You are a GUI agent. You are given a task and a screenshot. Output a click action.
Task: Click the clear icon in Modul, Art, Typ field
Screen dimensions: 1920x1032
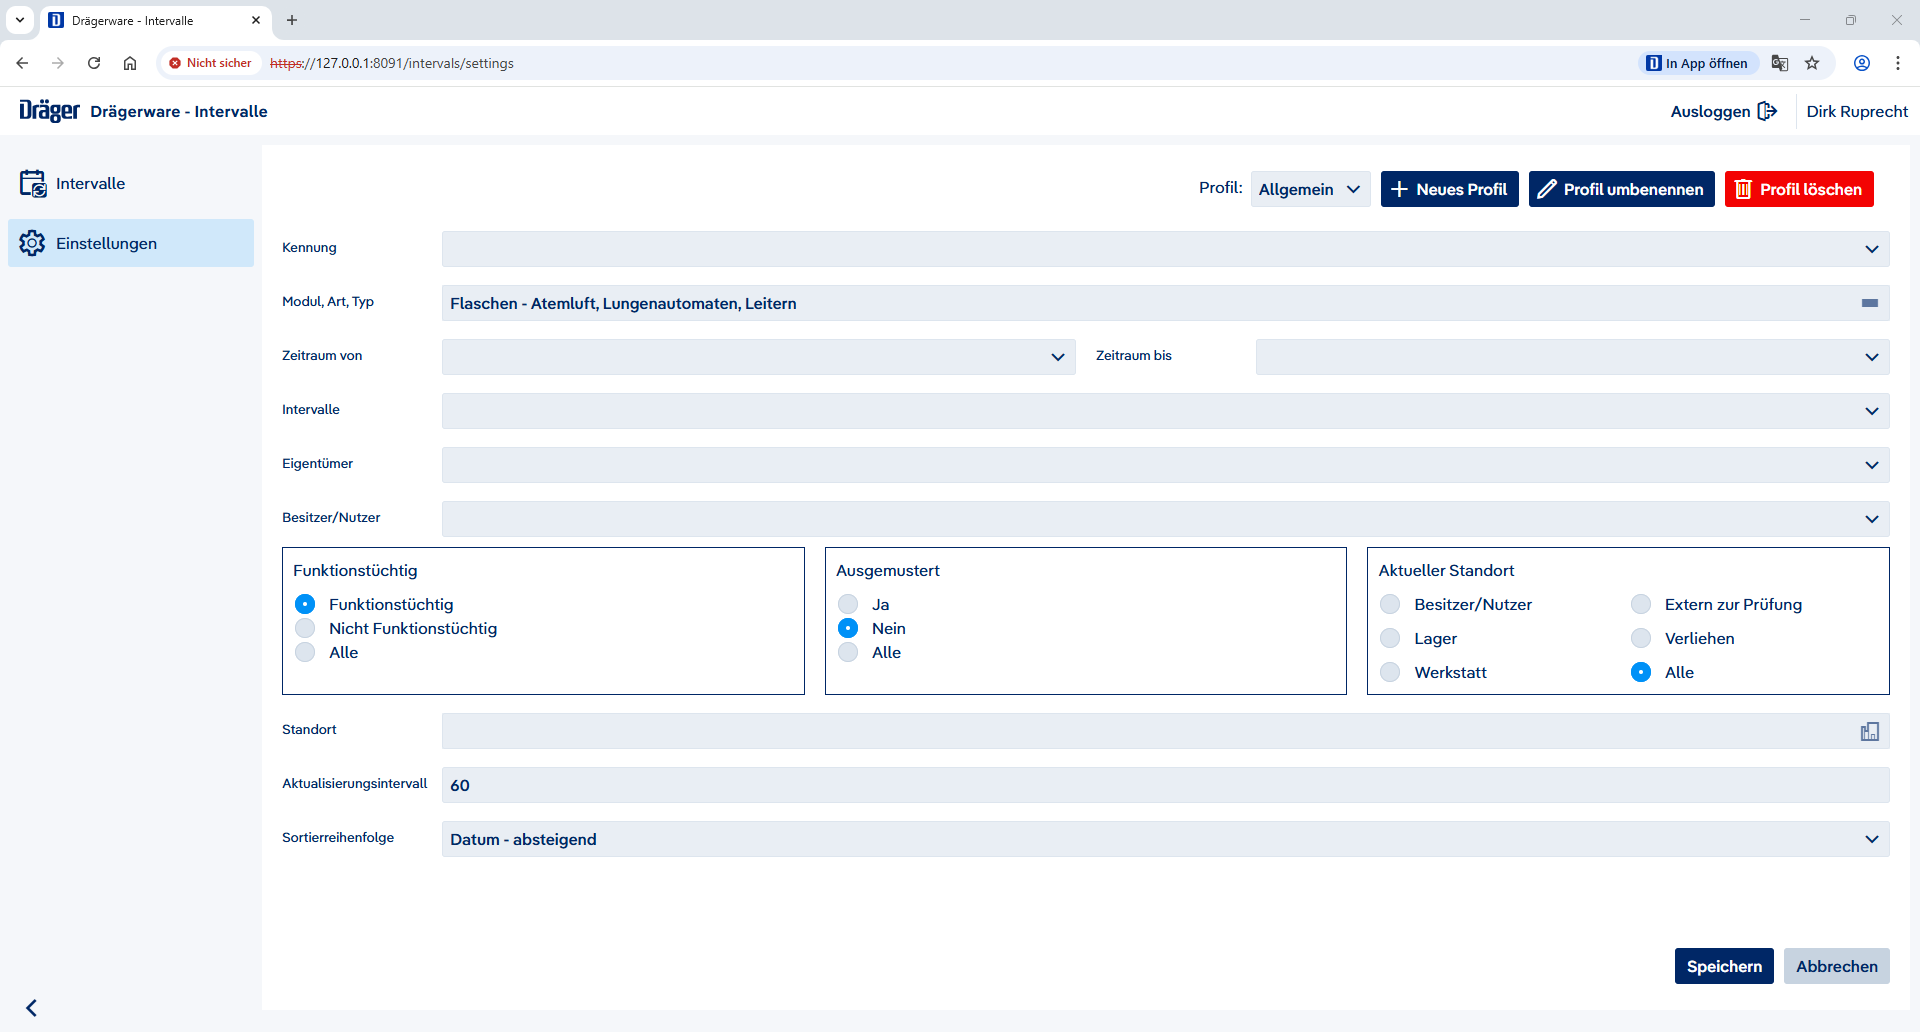point(1869,303)
